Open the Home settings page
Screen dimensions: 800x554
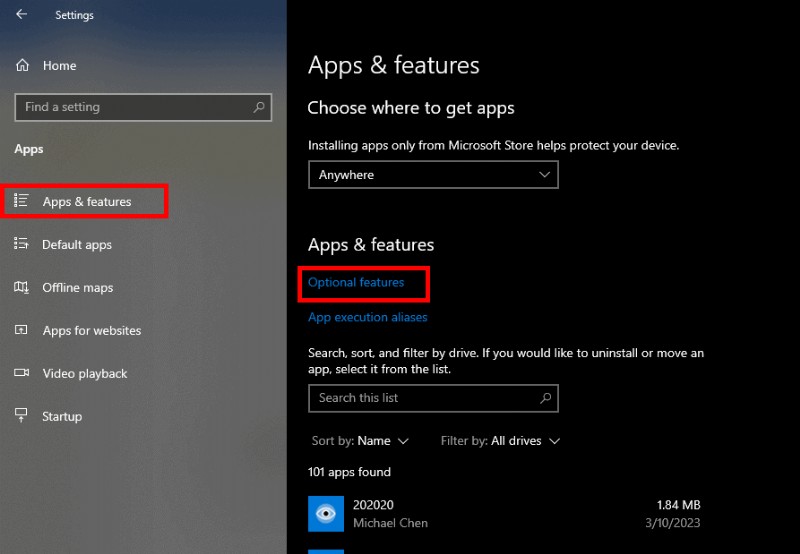click(60, 65)
